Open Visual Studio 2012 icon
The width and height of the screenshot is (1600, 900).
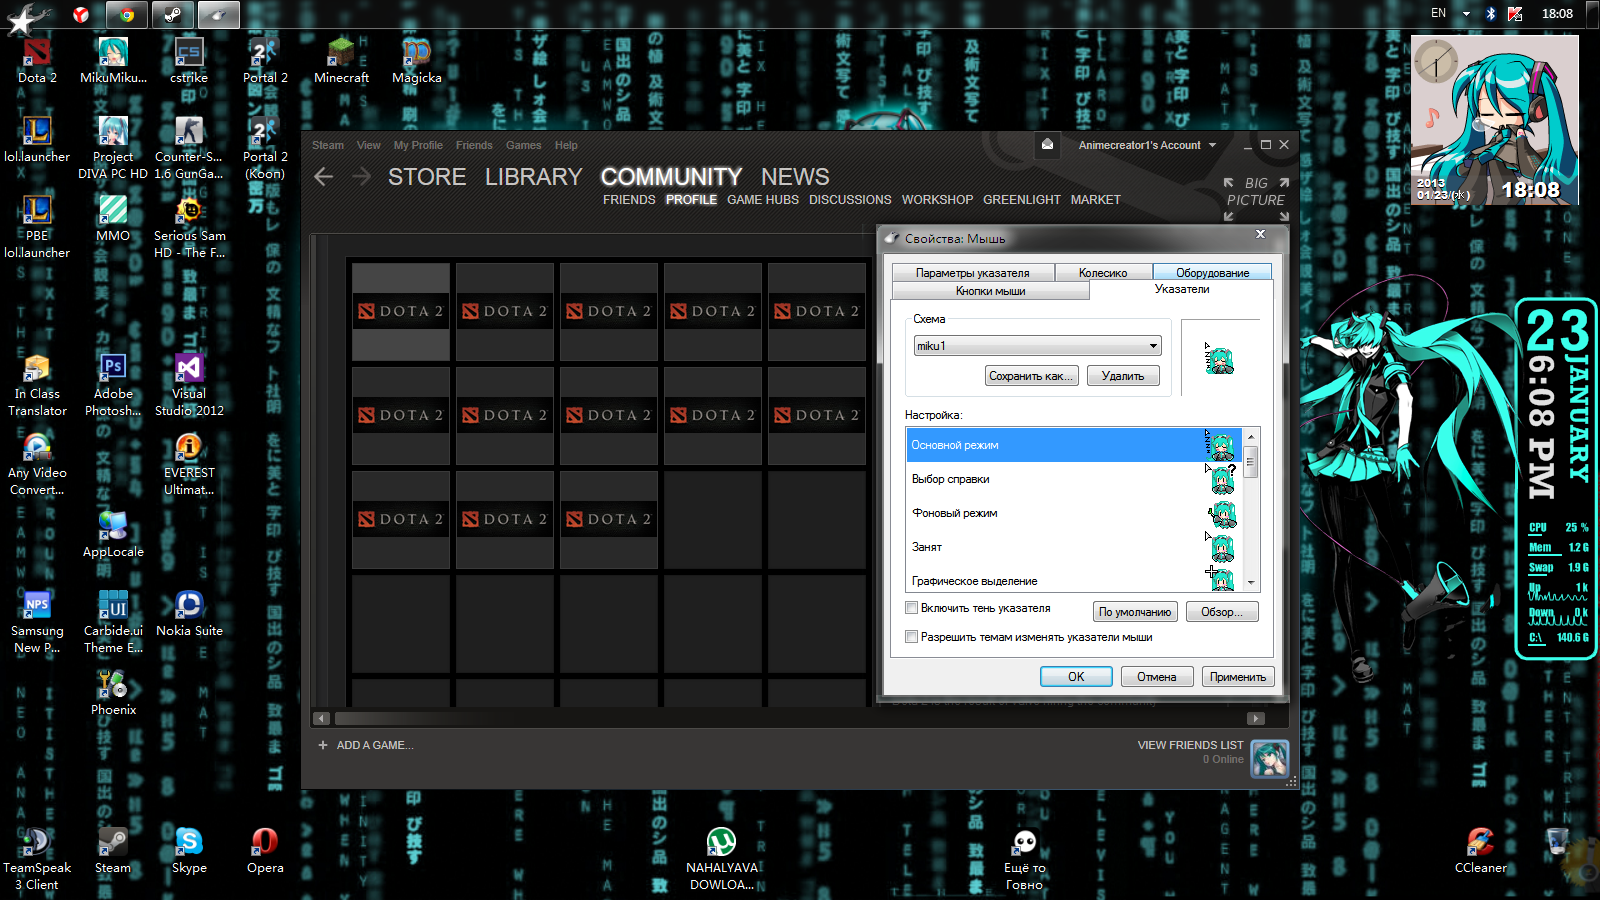[x=189, y=384]
